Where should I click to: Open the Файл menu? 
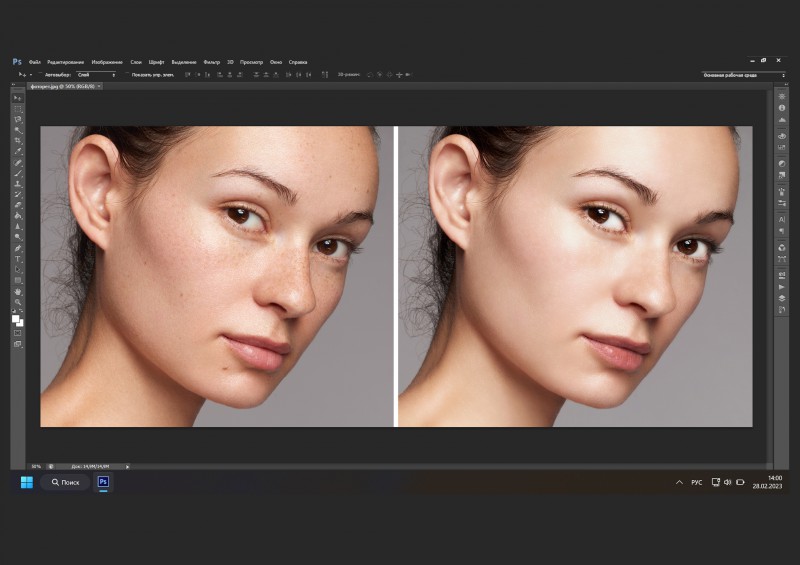tap(35, 62)
